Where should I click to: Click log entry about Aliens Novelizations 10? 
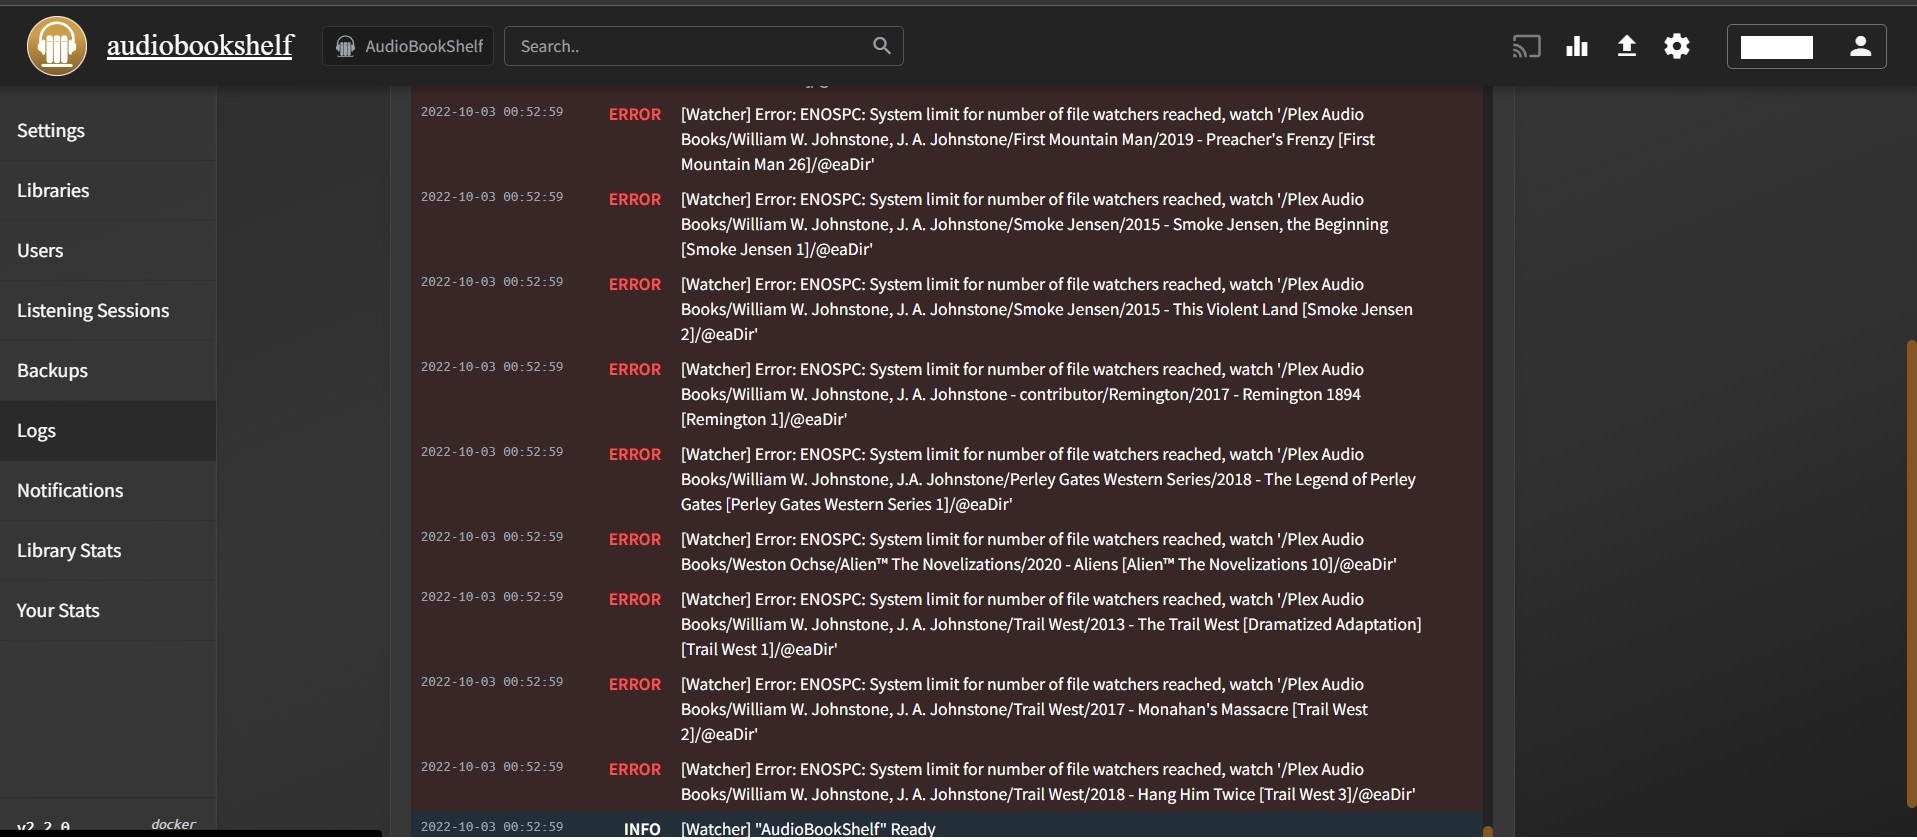[x=946, y=552]
